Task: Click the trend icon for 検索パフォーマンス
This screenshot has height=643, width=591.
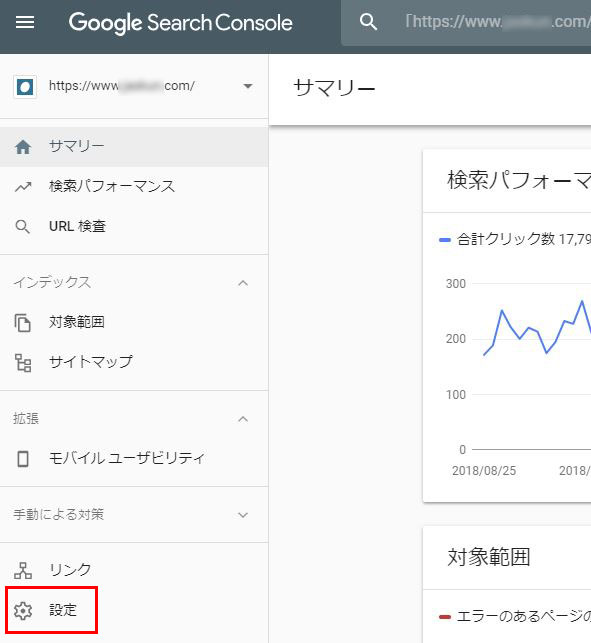Action: [x=23, y=187]
